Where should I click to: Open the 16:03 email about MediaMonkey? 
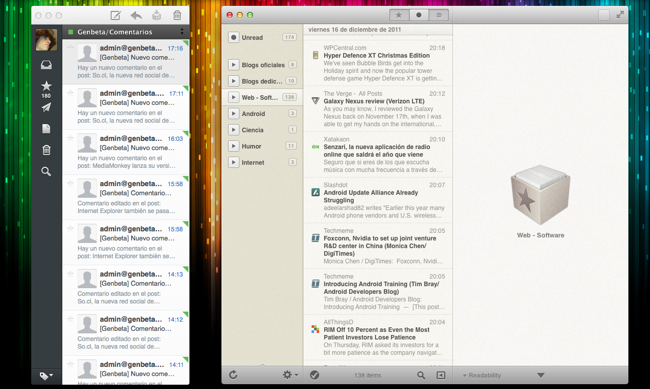pos(126,152)
